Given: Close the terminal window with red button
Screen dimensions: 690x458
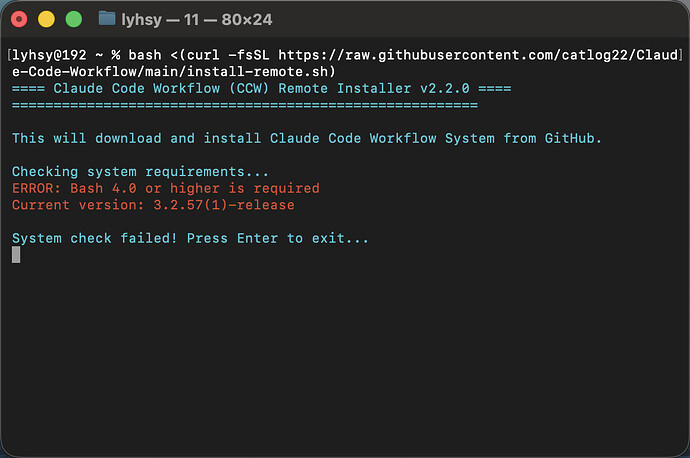Looking at the screenshot, I should [x=19, y=19].
